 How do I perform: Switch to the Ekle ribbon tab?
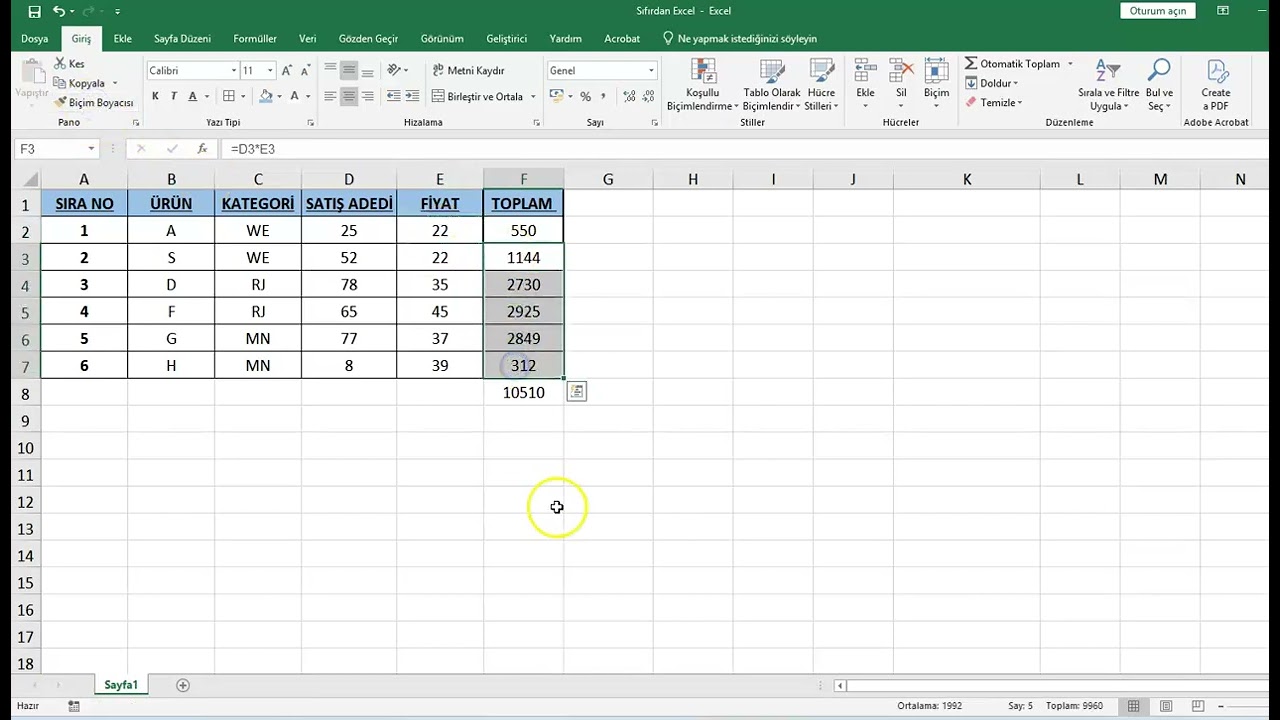(123, 38)
